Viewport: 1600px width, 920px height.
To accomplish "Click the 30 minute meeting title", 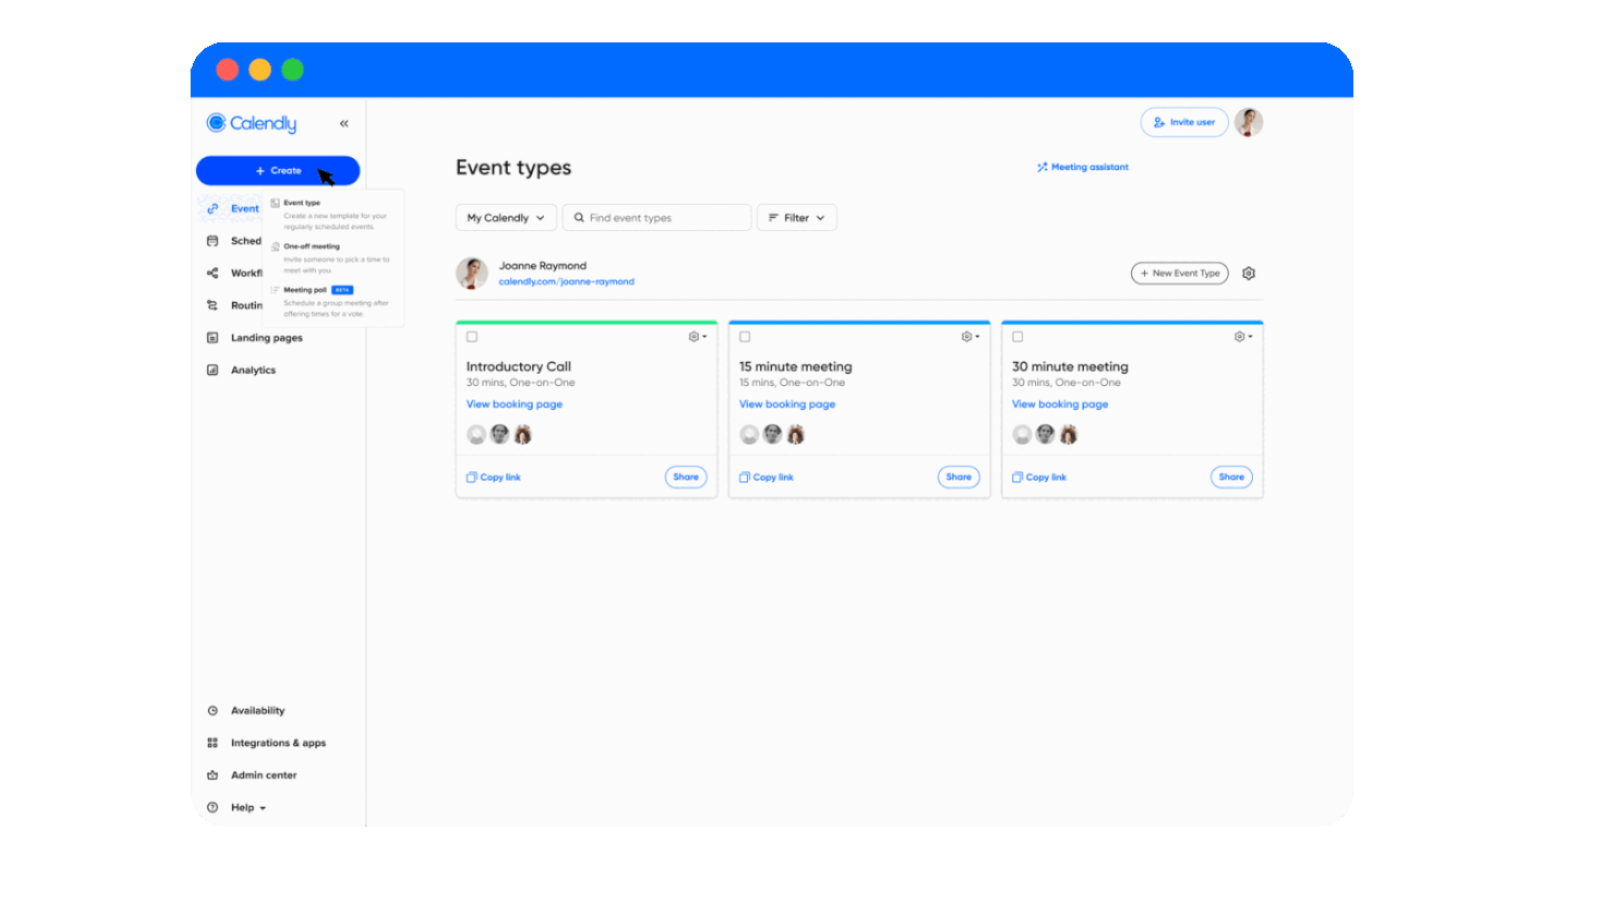I will click(x=1070, y=367).
